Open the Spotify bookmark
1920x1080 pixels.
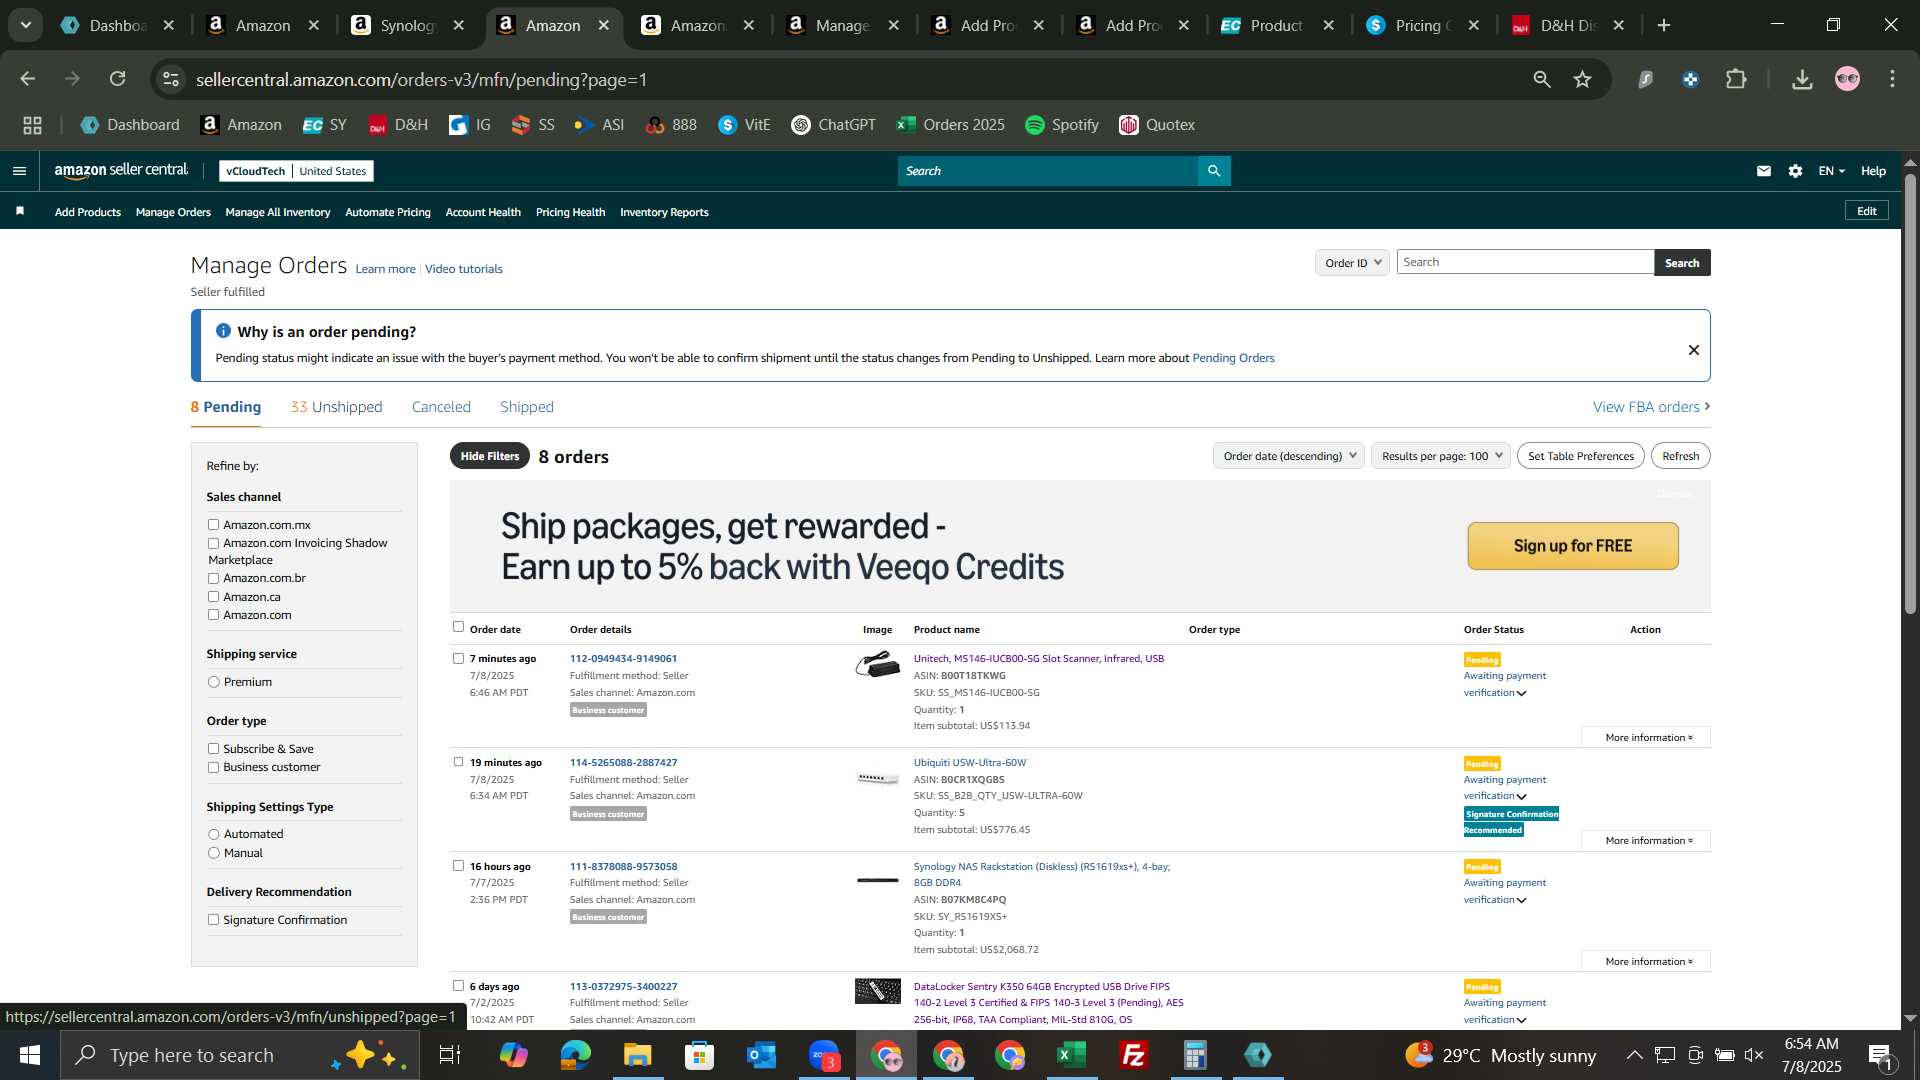[x=1062, y=125]
